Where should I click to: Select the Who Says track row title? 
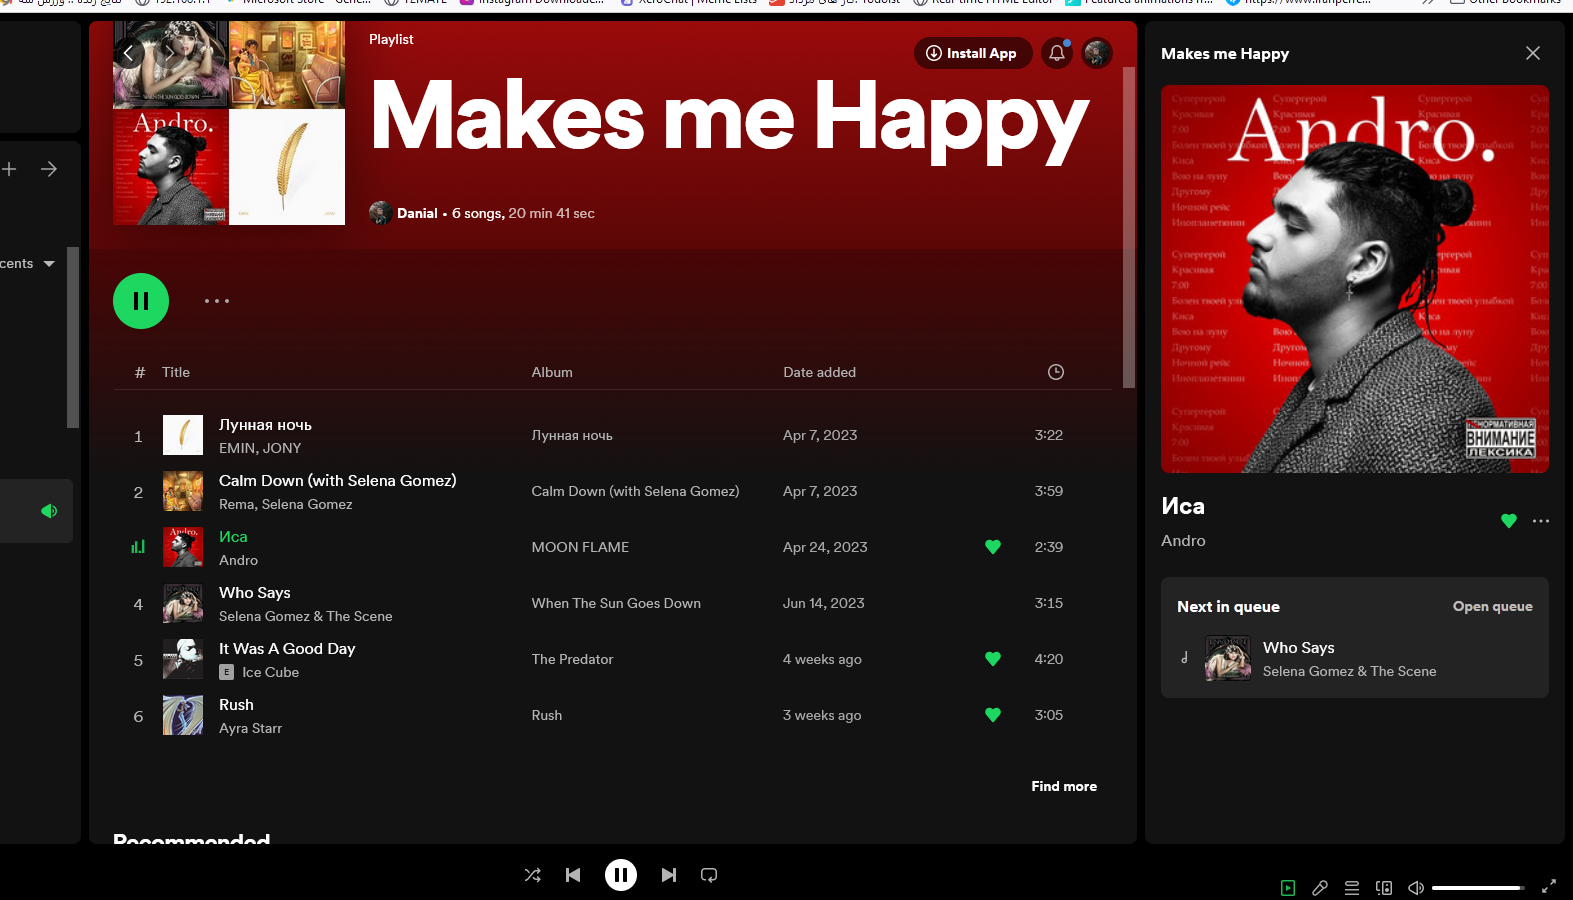[255, 593]
